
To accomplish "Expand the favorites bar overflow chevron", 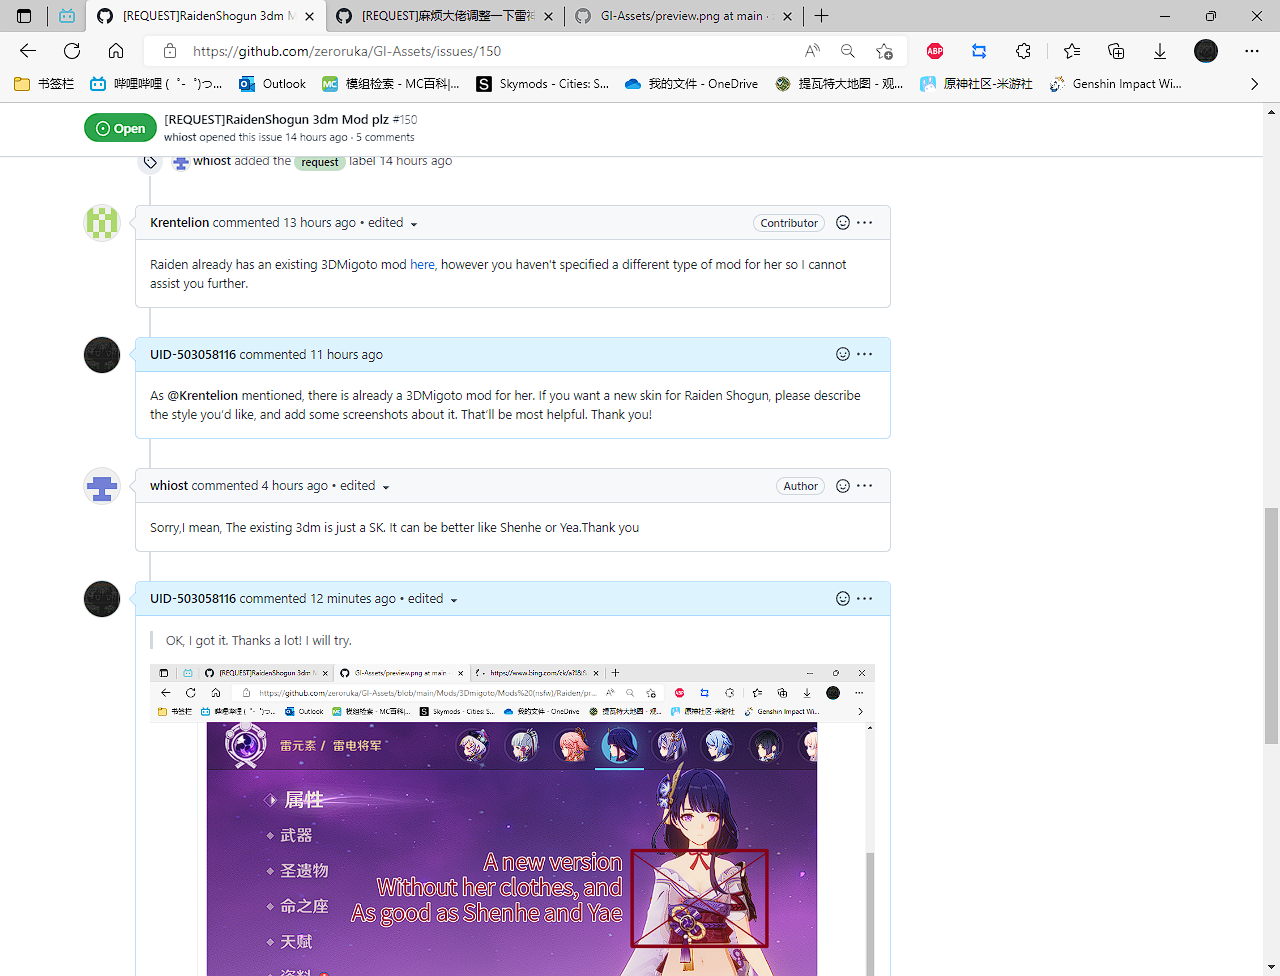I will coord(1255,84).
